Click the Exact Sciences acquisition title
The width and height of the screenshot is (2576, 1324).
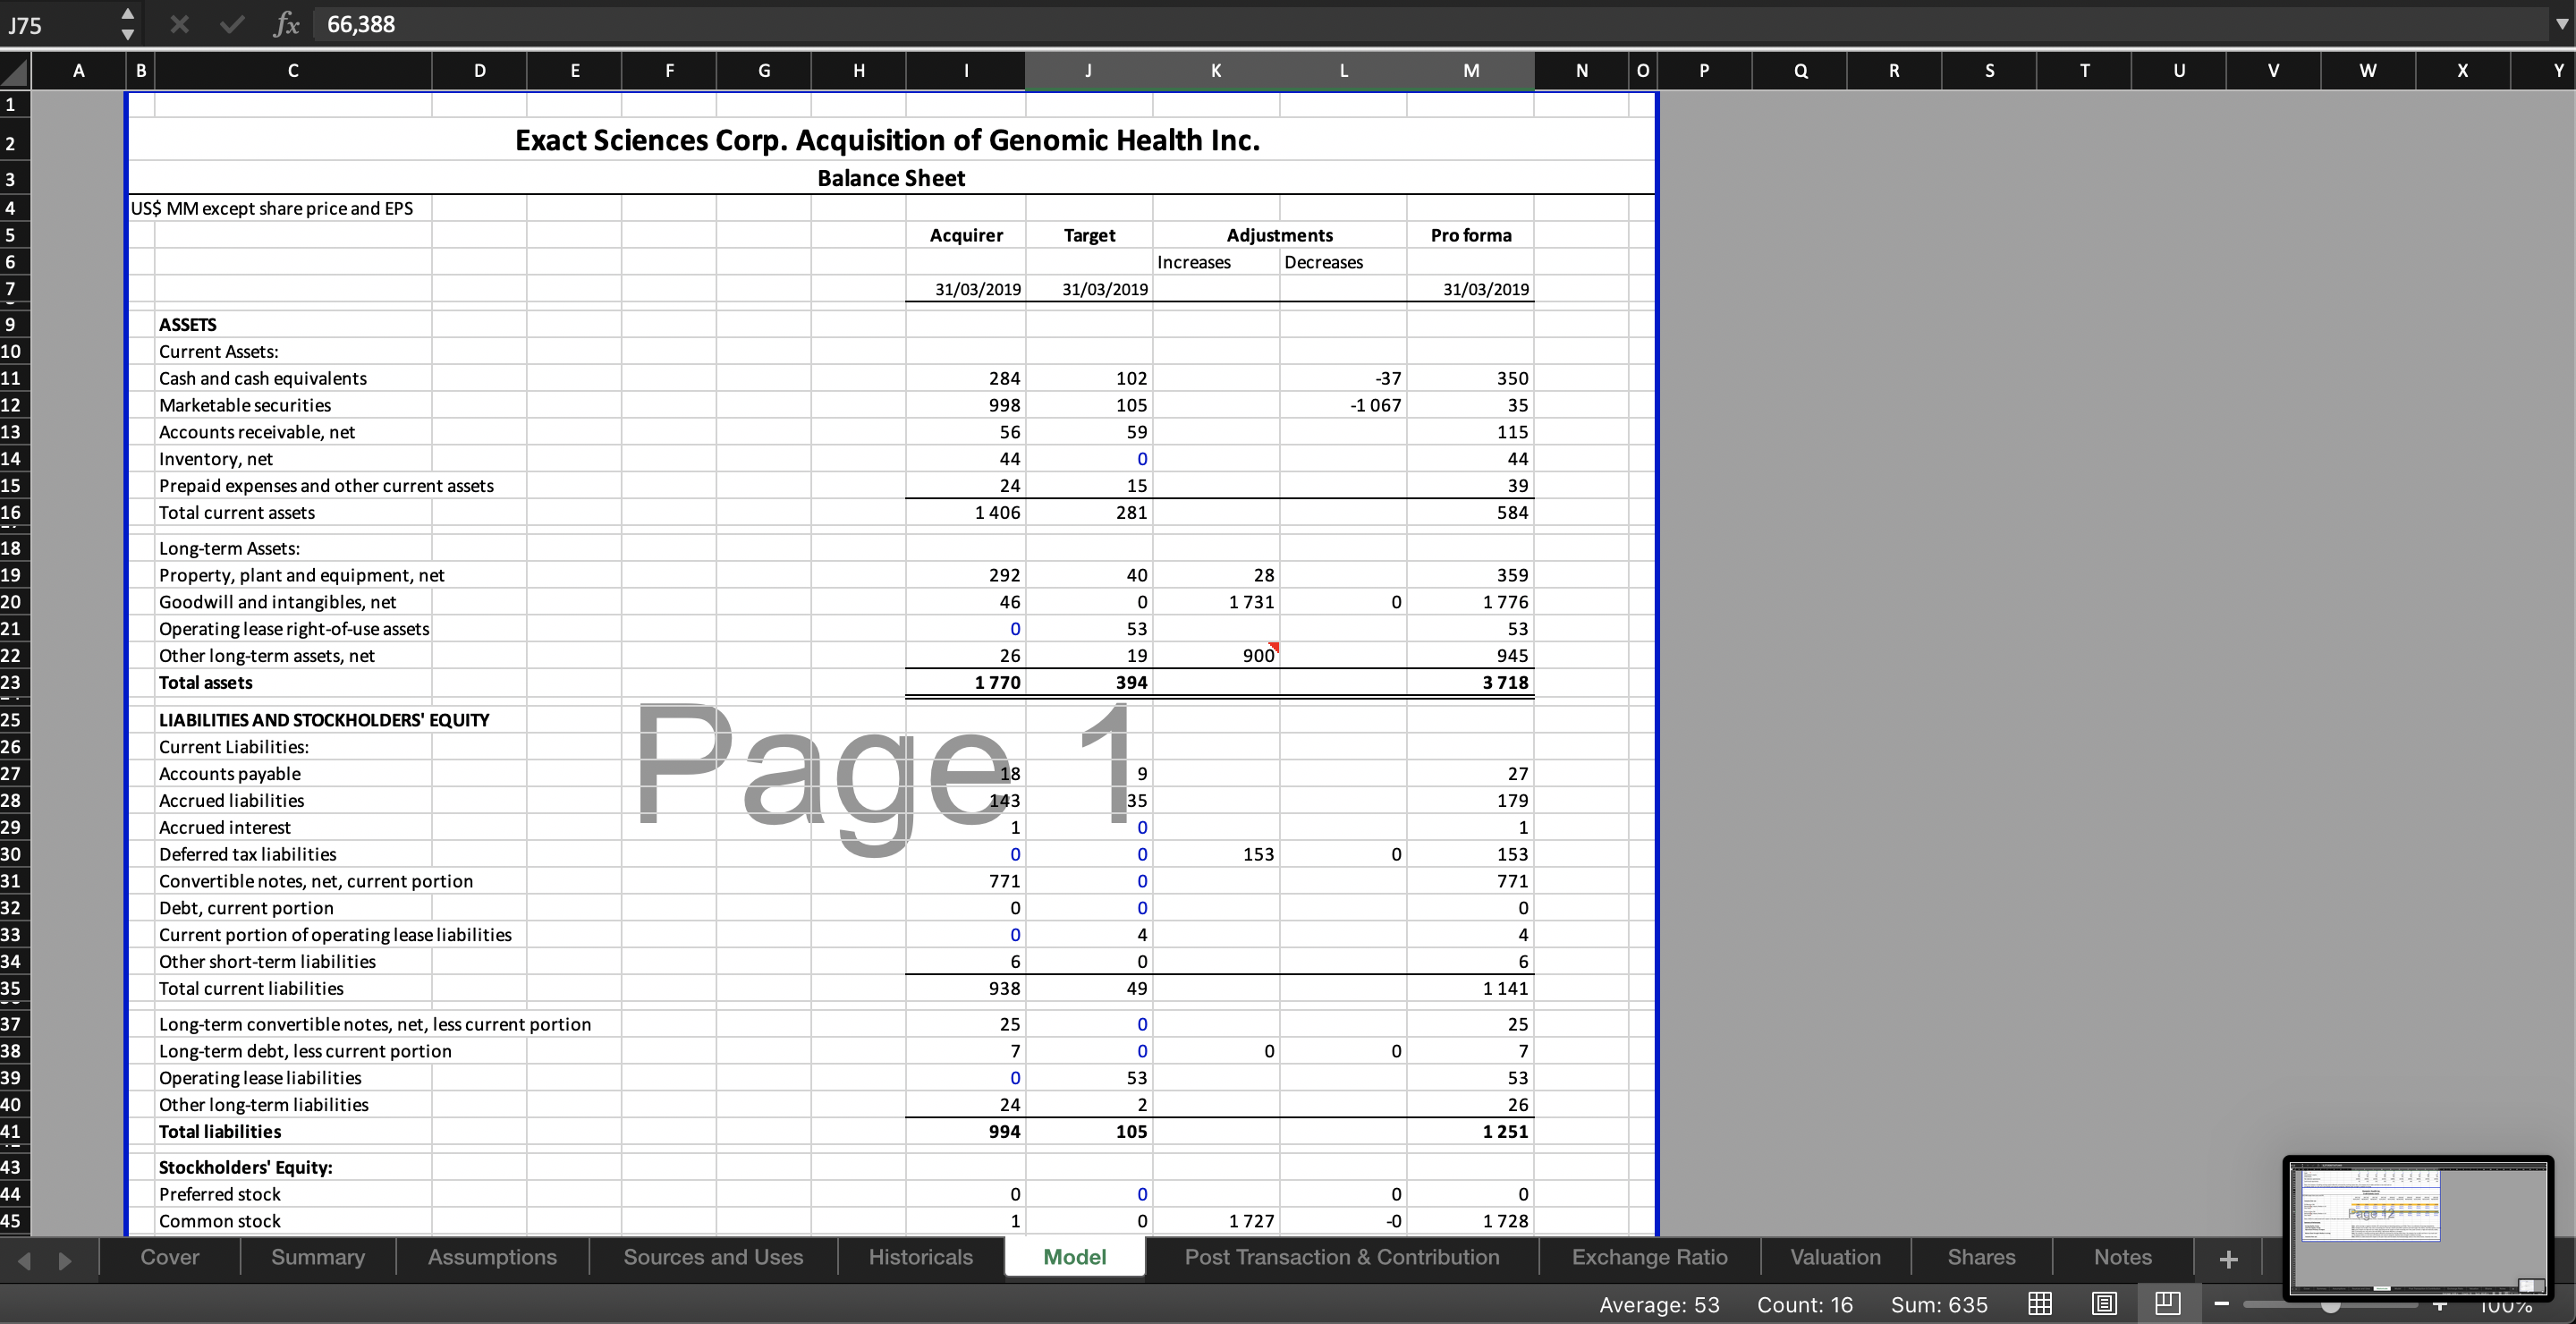[887, 140]
